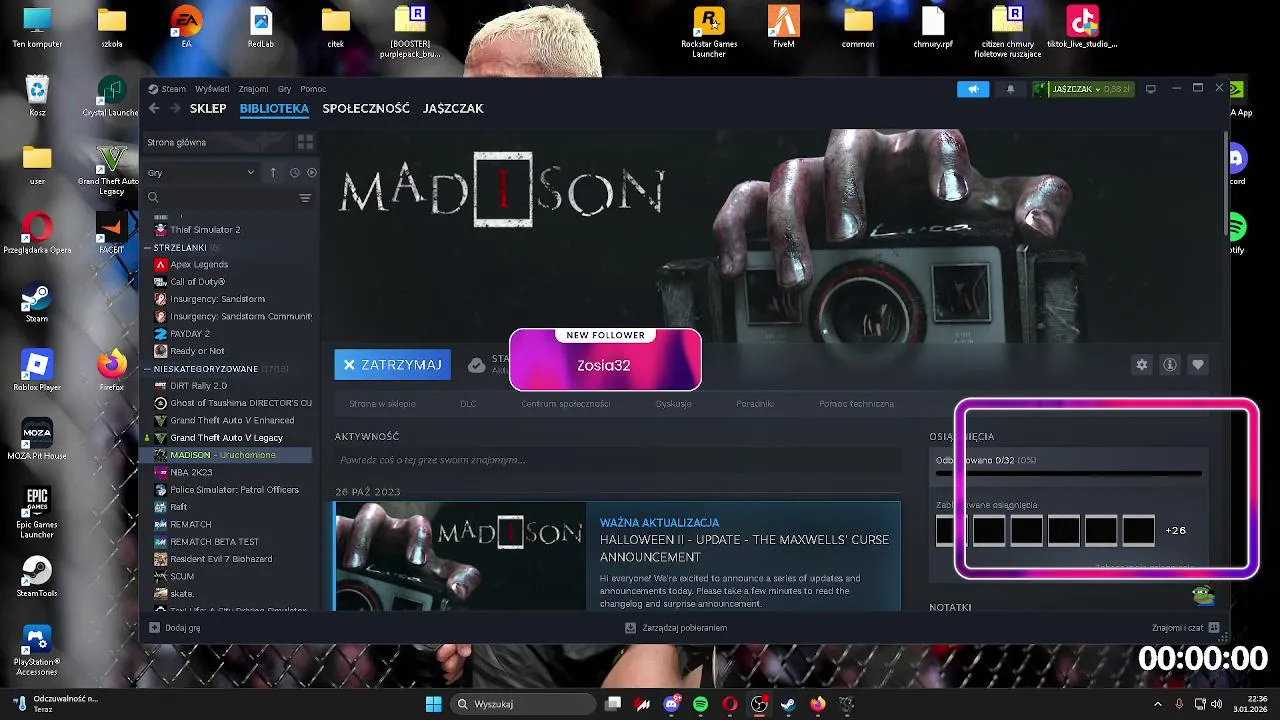Open the Dyskusje link
Screen dimensions: 1280x720
click(673, 404)
